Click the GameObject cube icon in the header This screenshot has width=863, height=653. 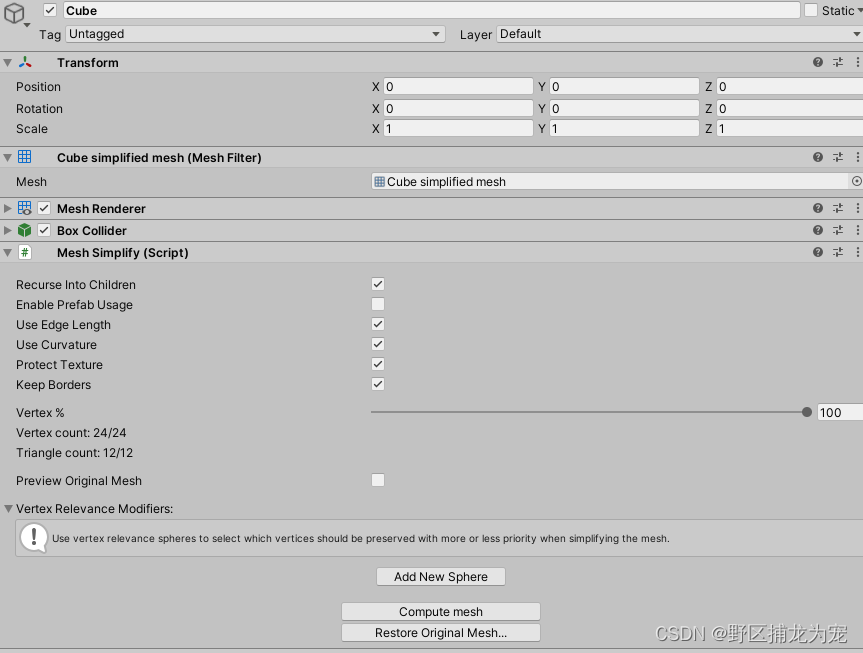point(13,11)
